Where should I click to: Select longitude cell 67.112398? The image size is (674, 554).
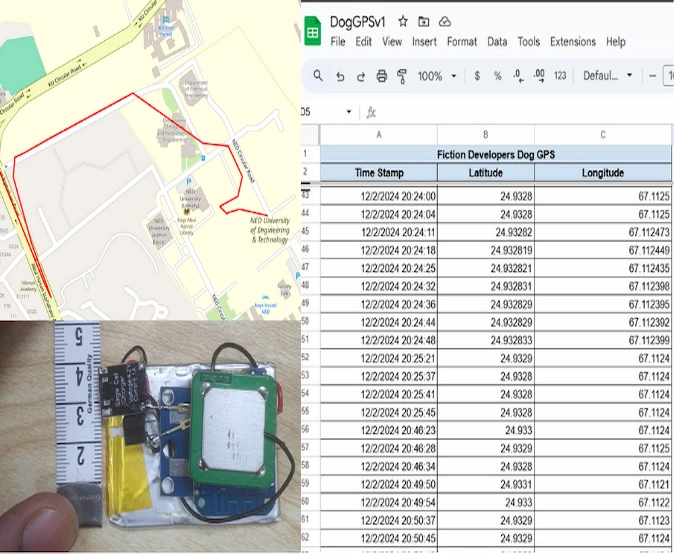(x=603, y=286)
